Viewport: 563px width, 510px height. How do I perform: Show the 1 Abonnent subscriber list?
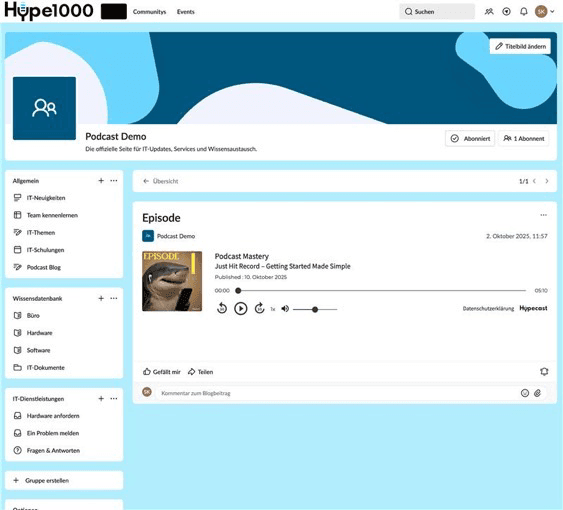click(524, 138)
